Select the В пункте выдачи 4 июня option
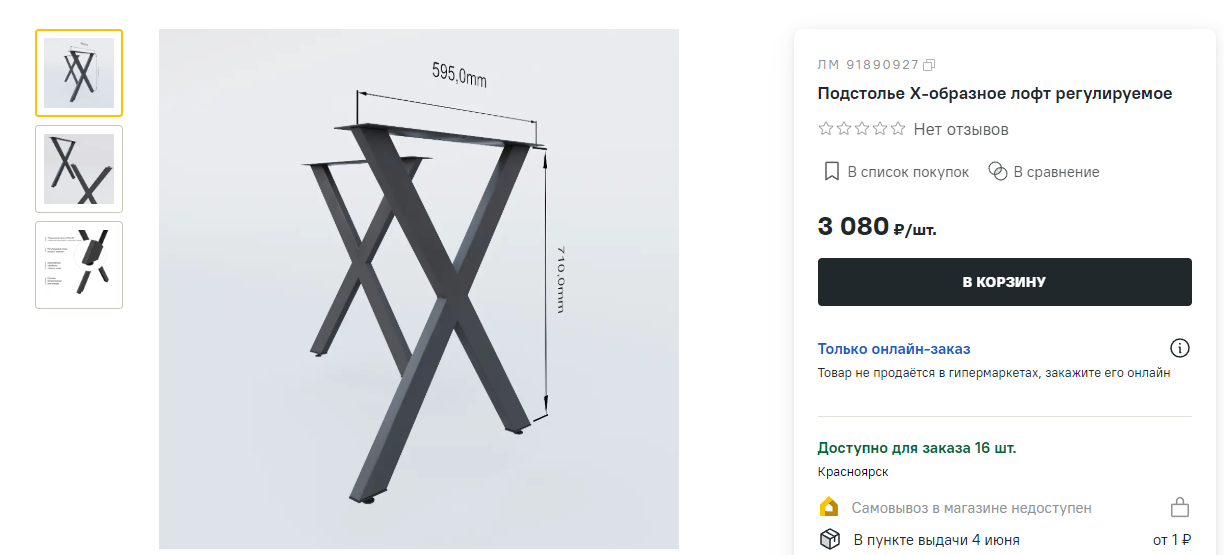Viewport: 1224px width, 555px height. pyautogui.click(x=936, y=540)
